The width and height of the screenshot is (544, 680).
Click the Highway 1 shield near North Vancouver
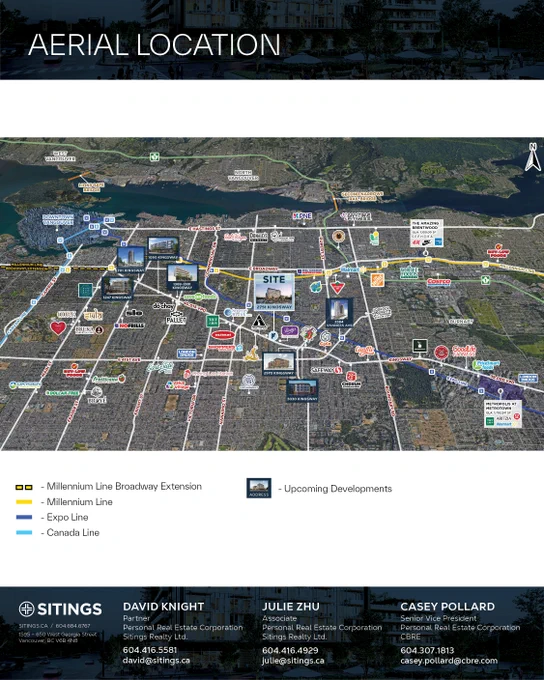tap(154, 157)
